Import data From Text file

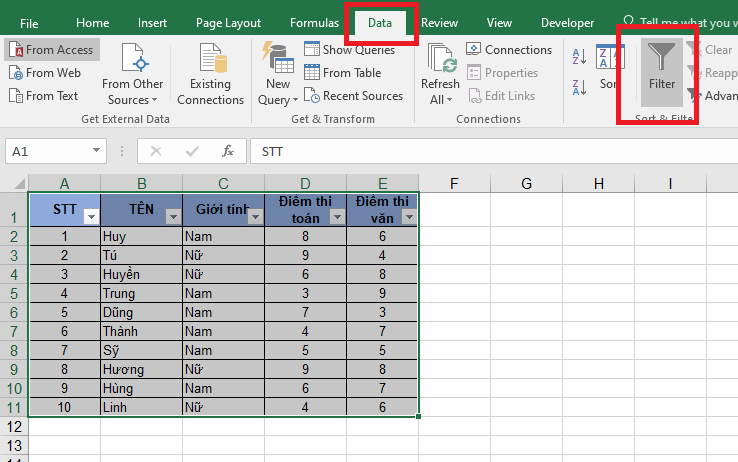click(44, 96)
